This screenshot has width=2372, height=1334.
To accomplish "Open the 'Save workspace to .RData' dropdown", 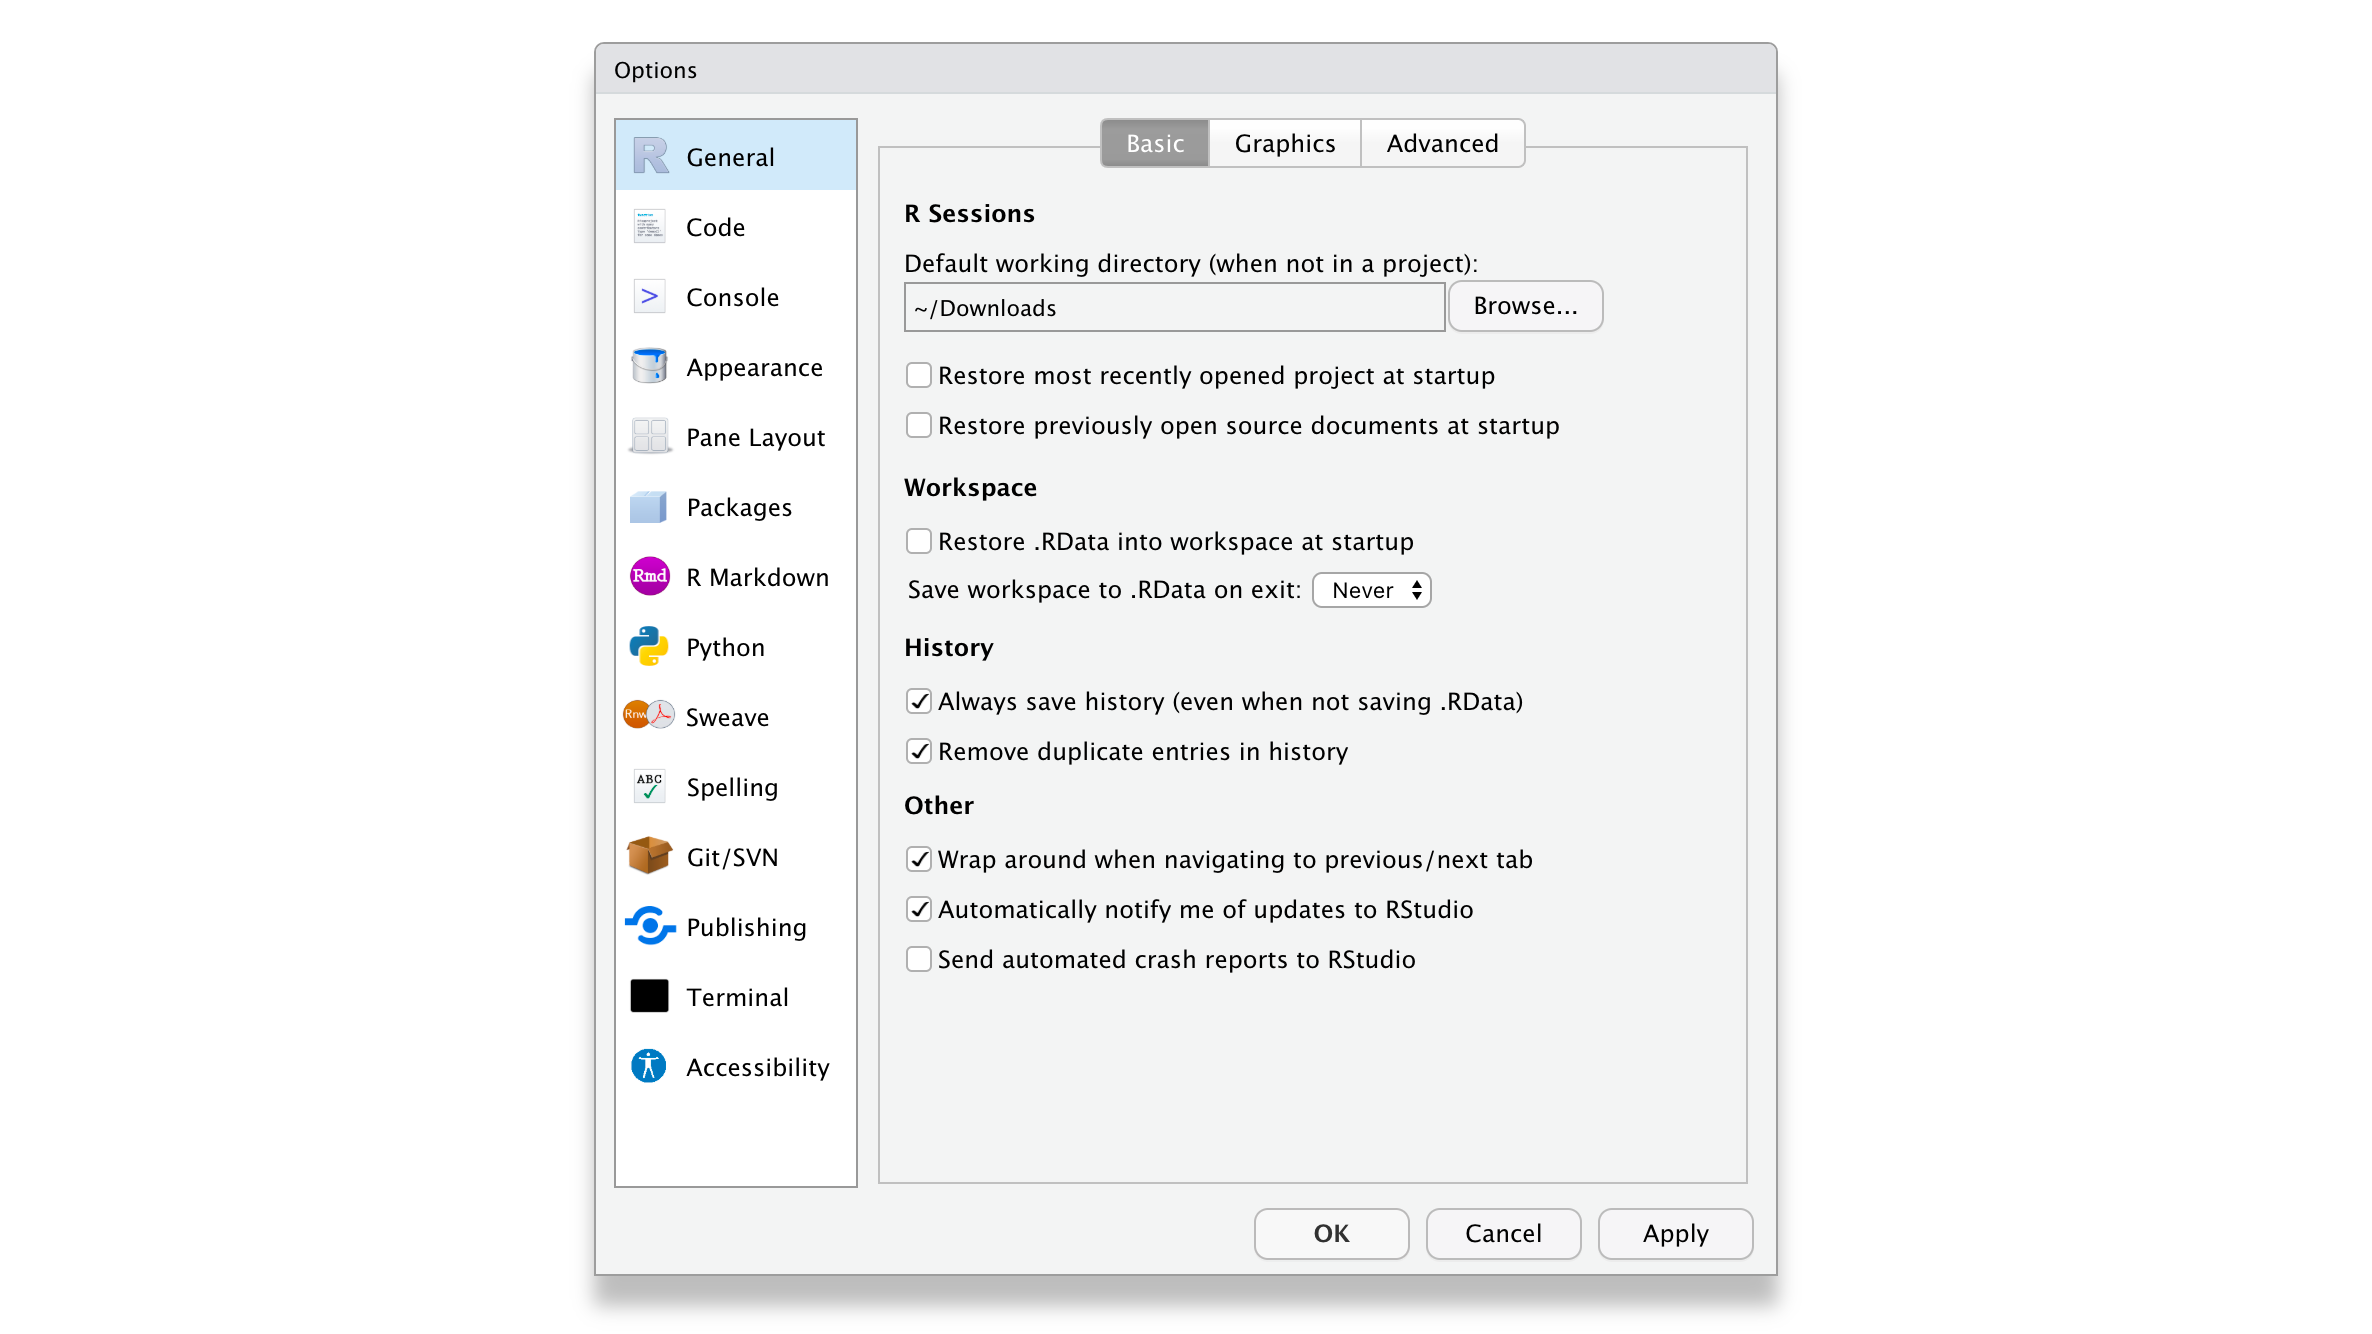I will pyautogui.click(x=1371, y=590).
